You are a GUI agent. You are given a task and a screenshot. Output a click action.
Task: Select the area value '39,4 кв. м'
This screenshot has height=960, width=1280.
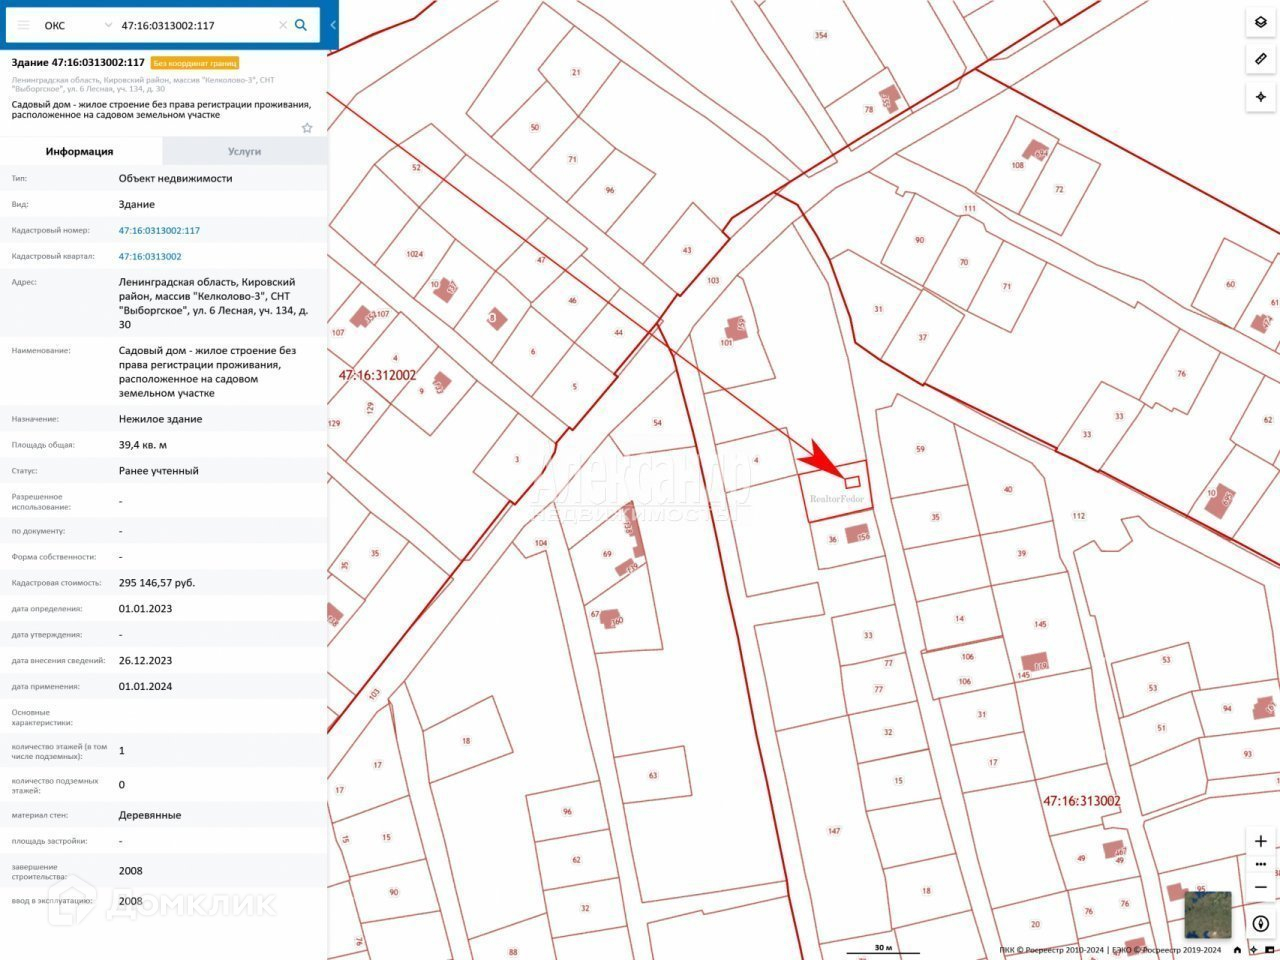coord(143,445)
